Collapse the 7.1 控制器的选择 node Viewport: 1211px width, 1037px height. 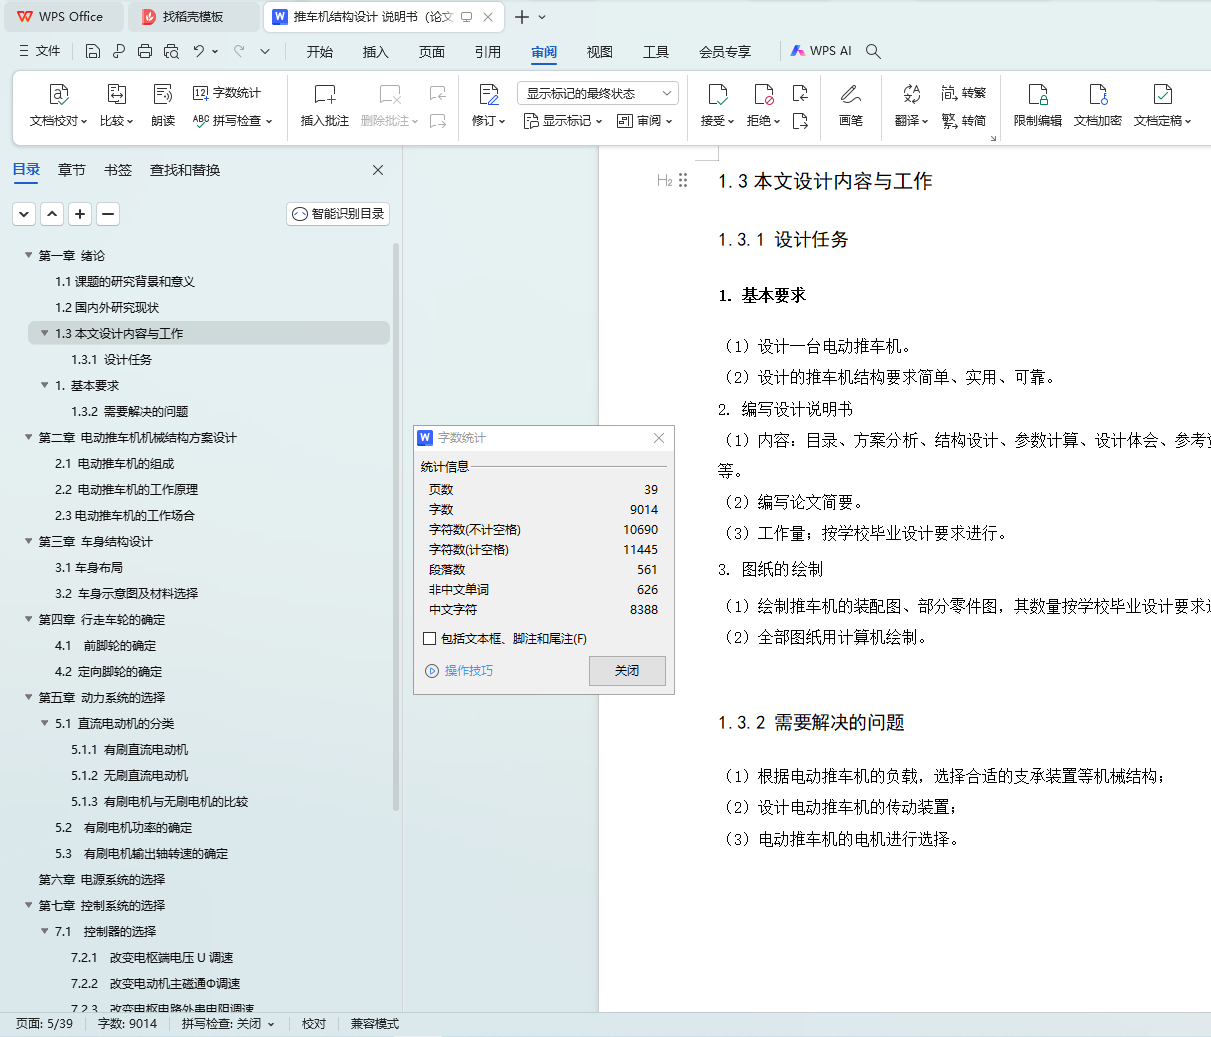(x=44, y=931)
